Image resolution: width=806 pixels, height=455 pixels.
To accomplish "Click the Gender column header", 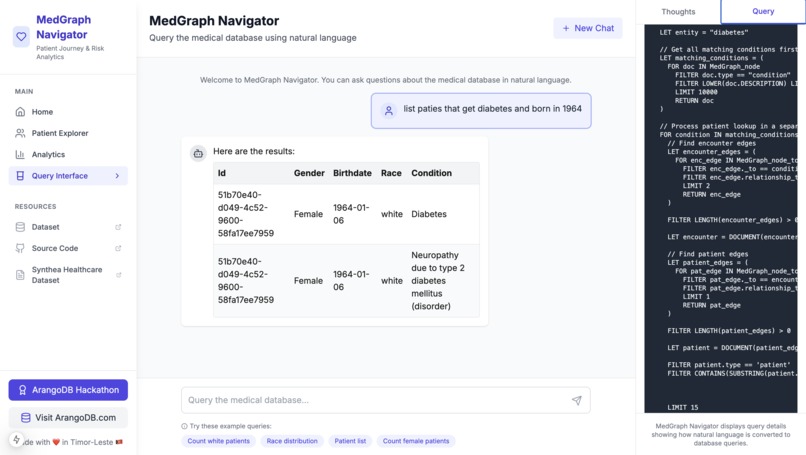I will 309,173.
